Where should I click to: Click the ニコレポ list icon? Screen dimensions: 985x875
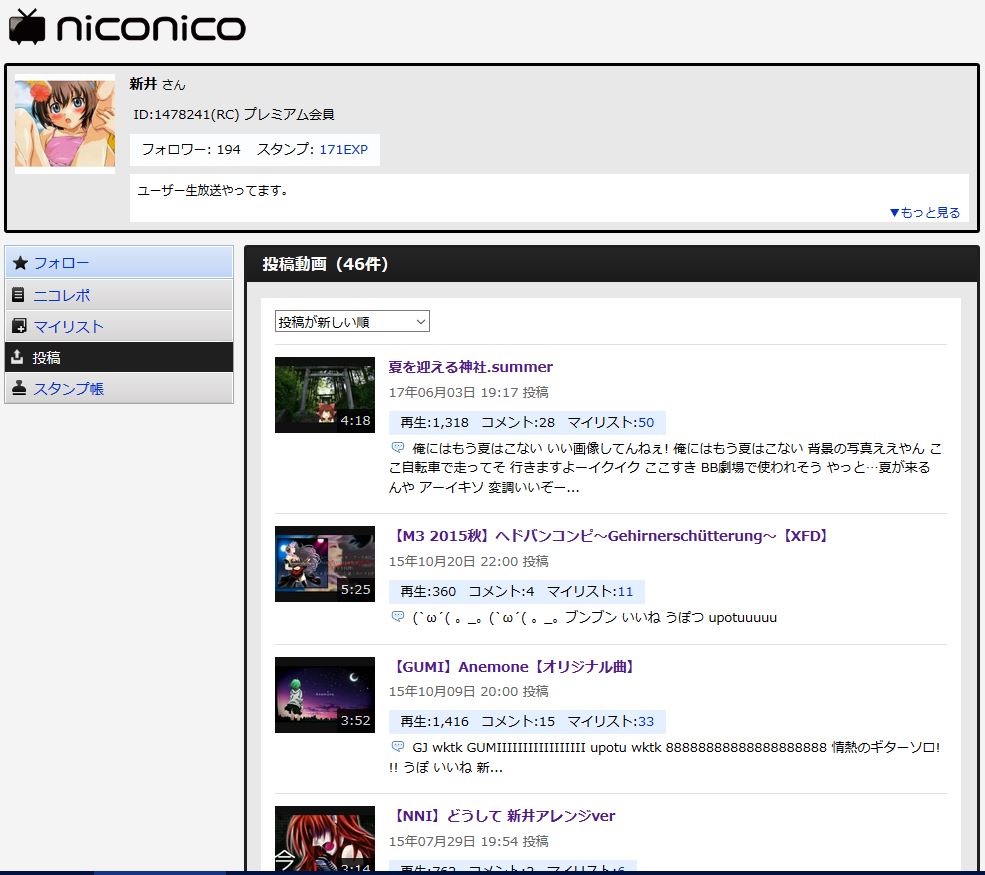pyautogui.click(x=21, y=294)
